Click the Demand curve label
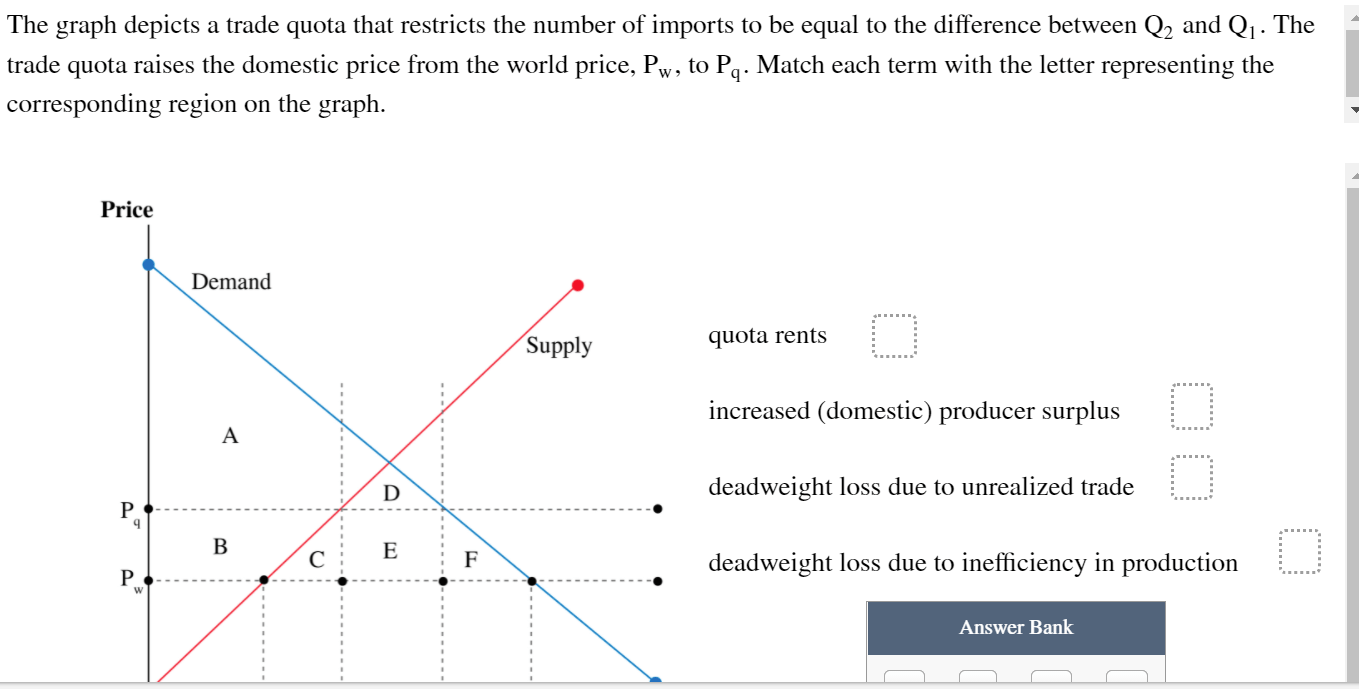Image resolution: width=1359 pixels, height=689 pixels. (x=231, y=282)
